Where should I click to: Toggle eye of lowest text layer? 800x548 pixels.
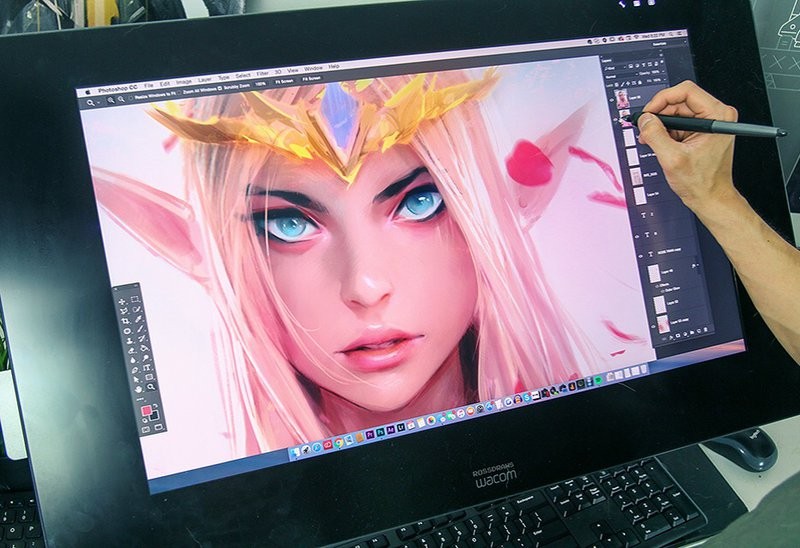640,256
